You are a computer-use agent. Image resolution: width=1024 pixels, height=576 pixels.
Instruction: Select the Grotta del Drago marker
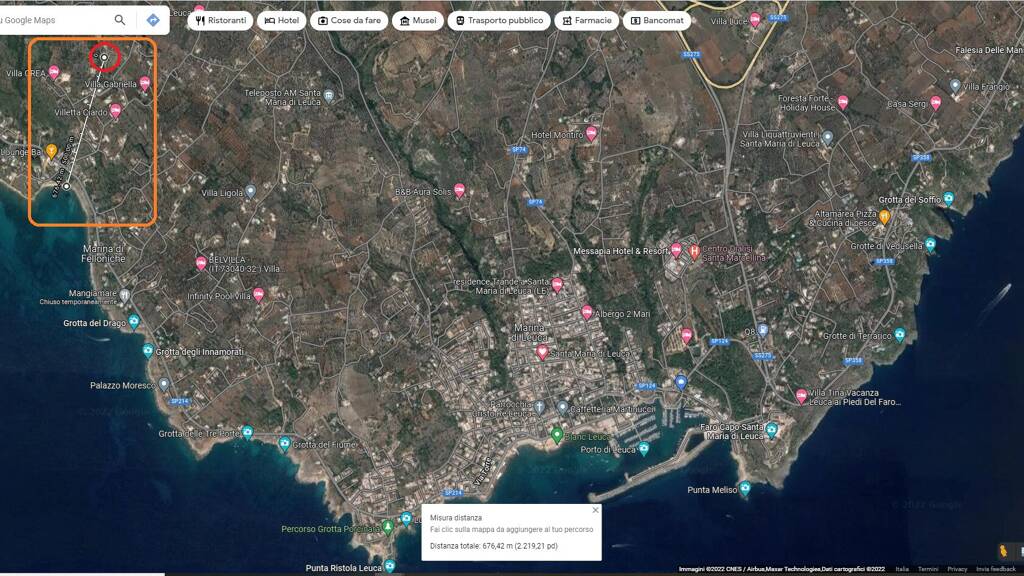pyautogui.click(x=134, y=322)
